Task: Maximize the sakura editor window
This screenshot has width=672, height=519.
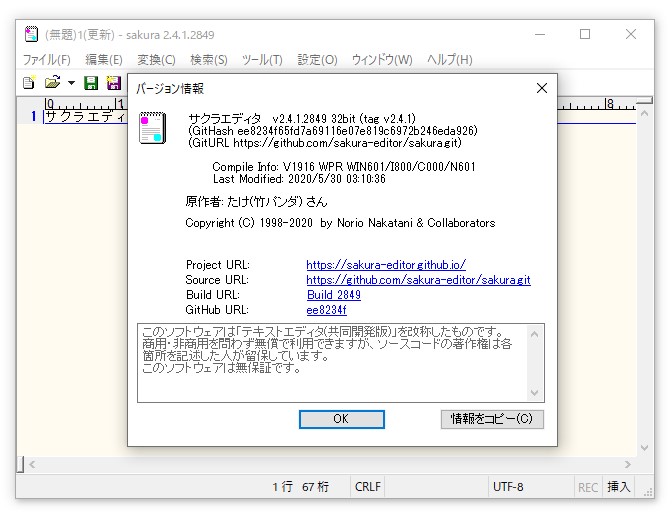Action: pos(585,34)
